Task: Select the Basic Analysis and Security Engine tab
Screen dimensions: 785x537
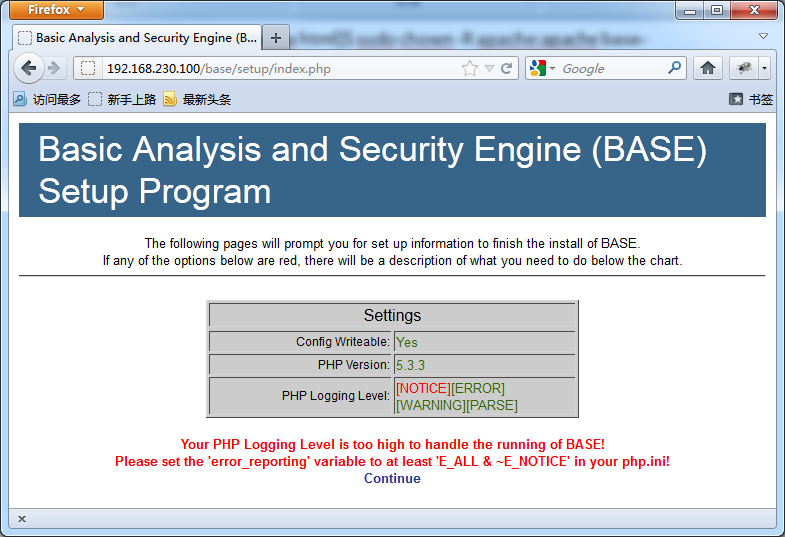Action: pos(137,38)
